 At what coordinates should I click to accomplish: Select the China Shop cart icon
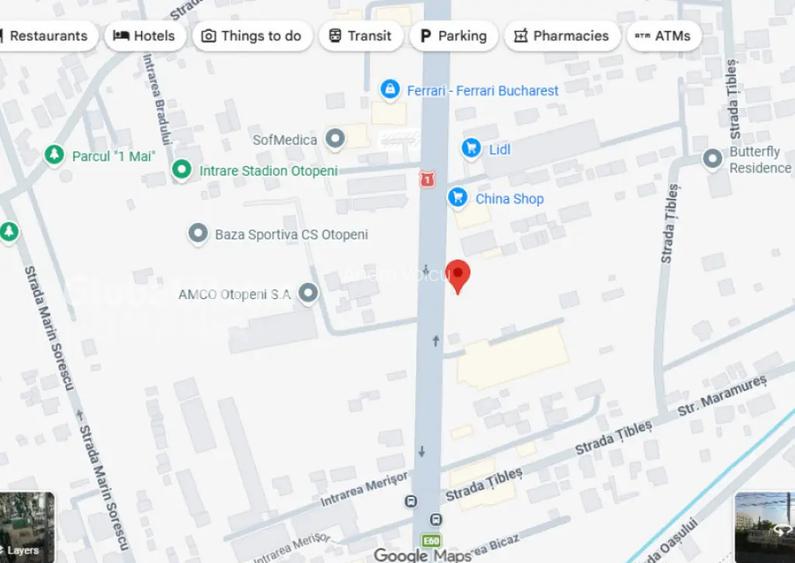tap(458, 197)
